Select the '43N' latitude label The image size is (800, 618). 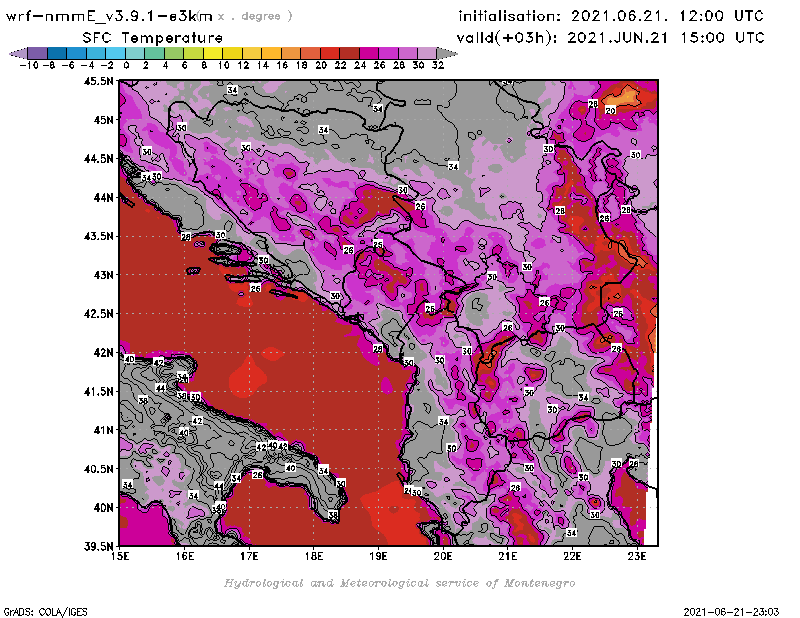(103, 275)
